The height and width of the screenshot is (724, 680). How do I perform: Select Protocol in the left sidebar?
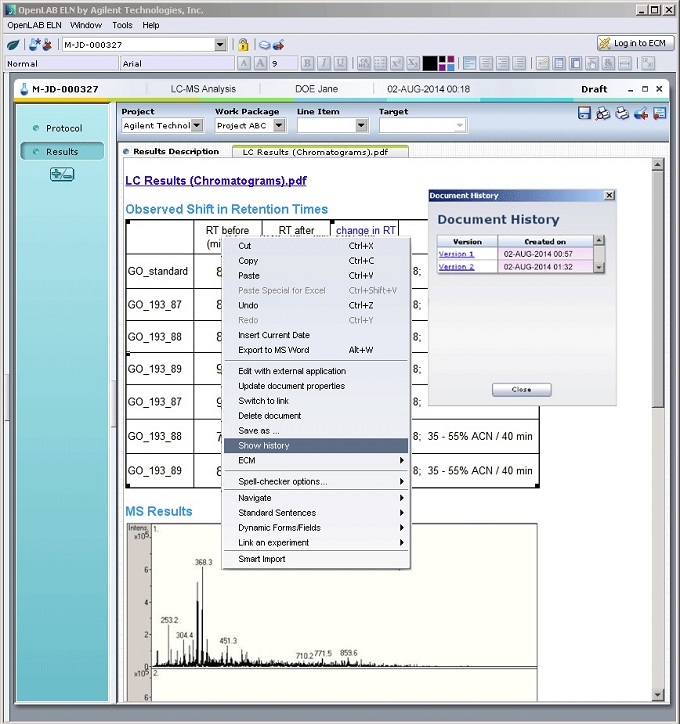coord(64,129)
